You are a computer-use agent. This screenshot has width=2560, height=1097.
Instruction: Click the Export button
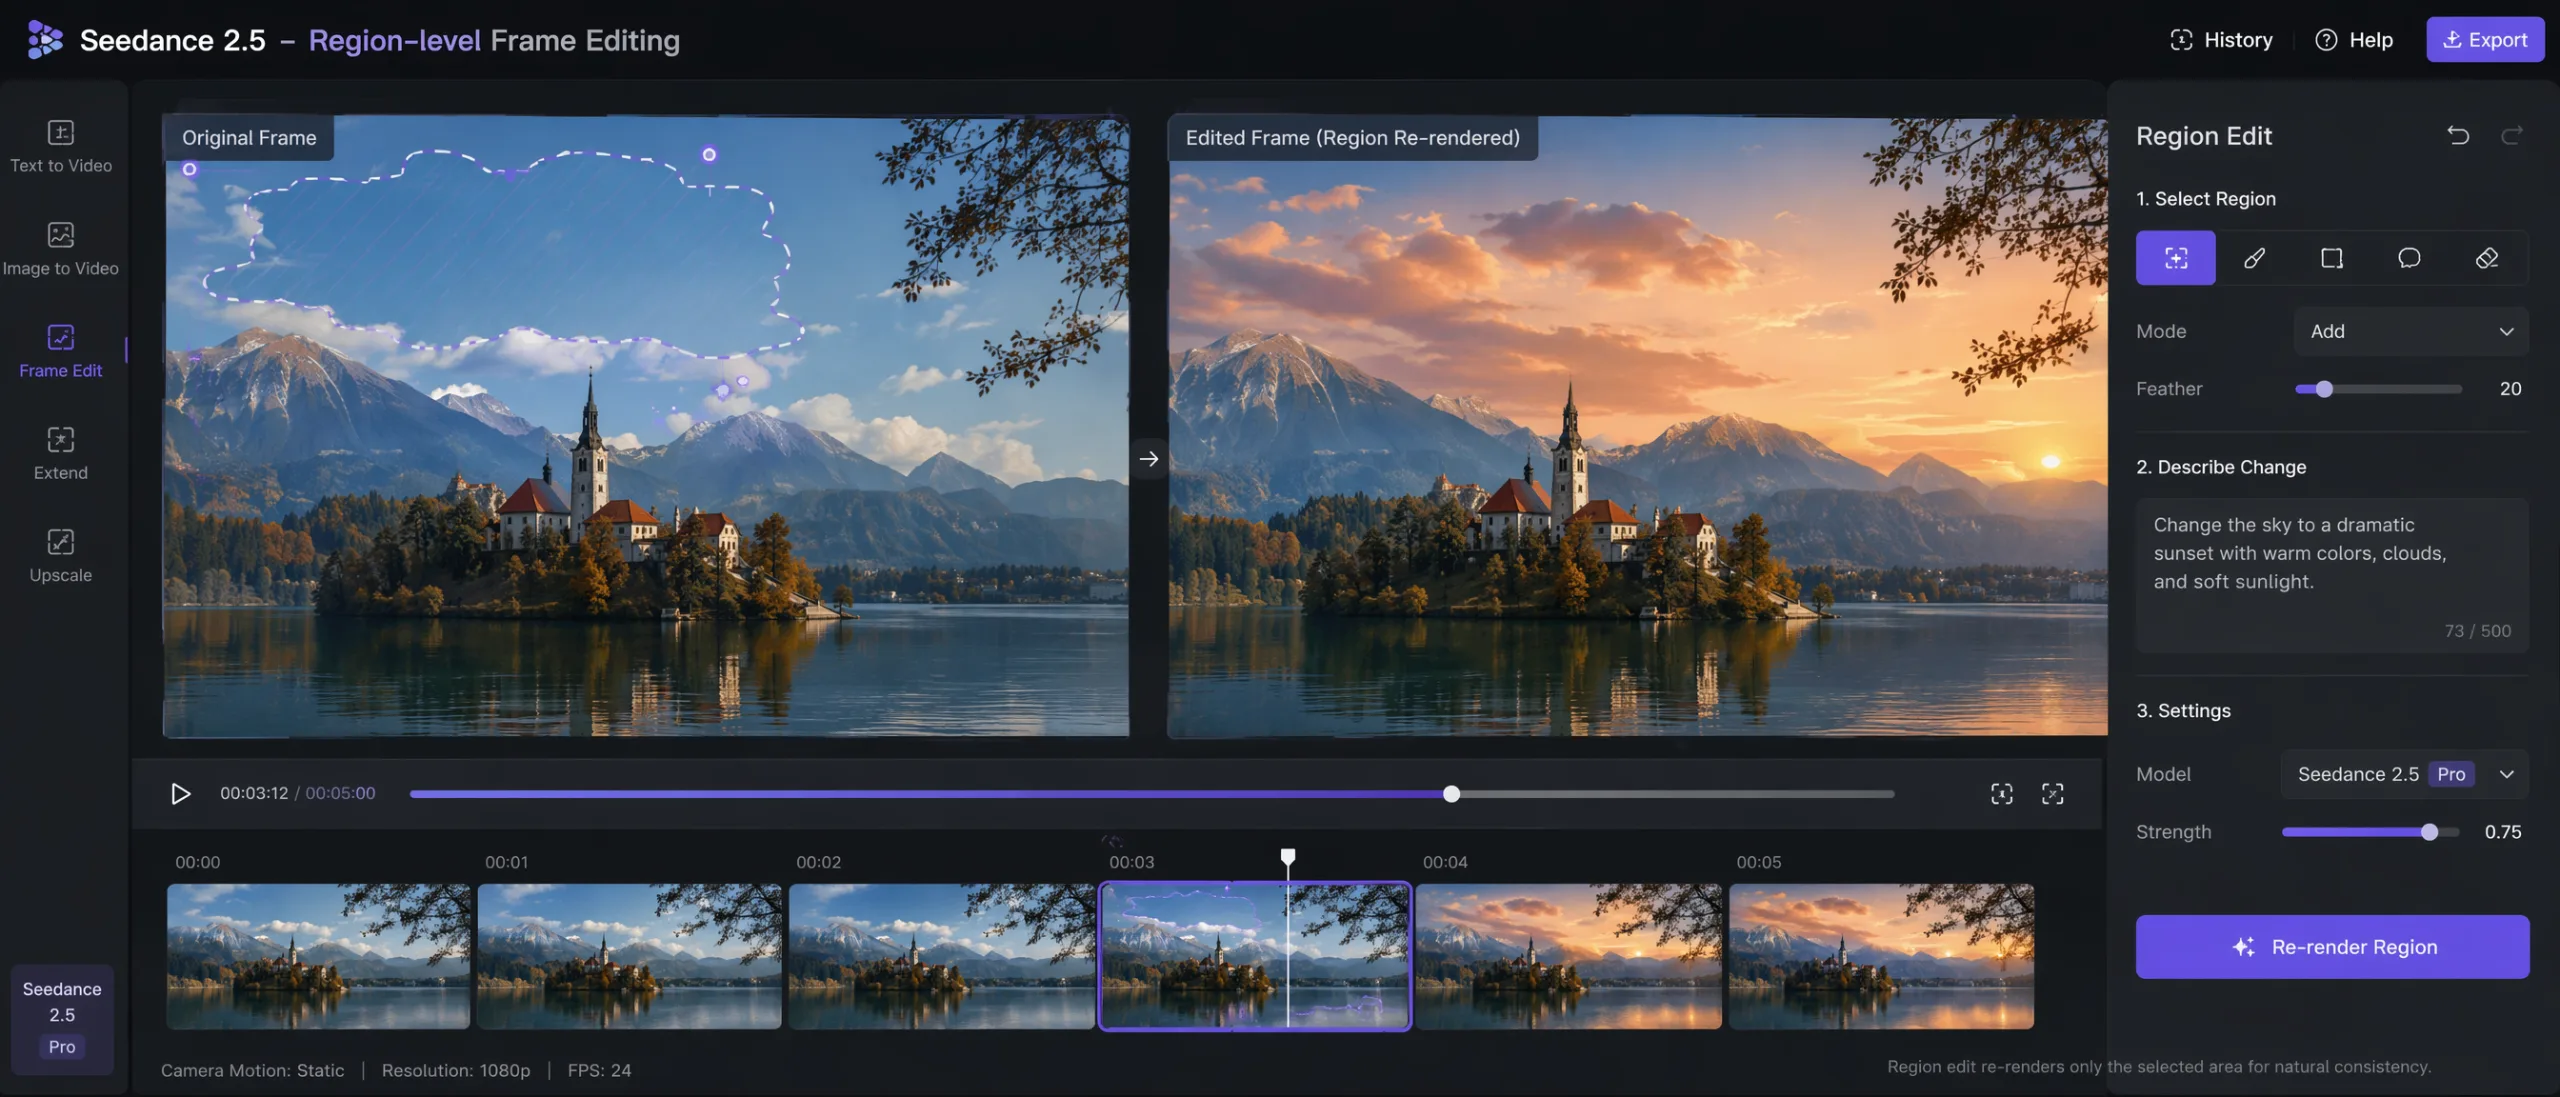pos(2485,40)
